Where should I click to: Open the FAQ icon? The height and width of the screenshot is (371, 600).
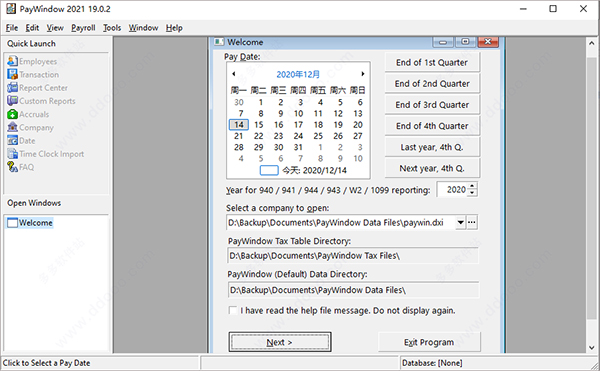point(13,167)
